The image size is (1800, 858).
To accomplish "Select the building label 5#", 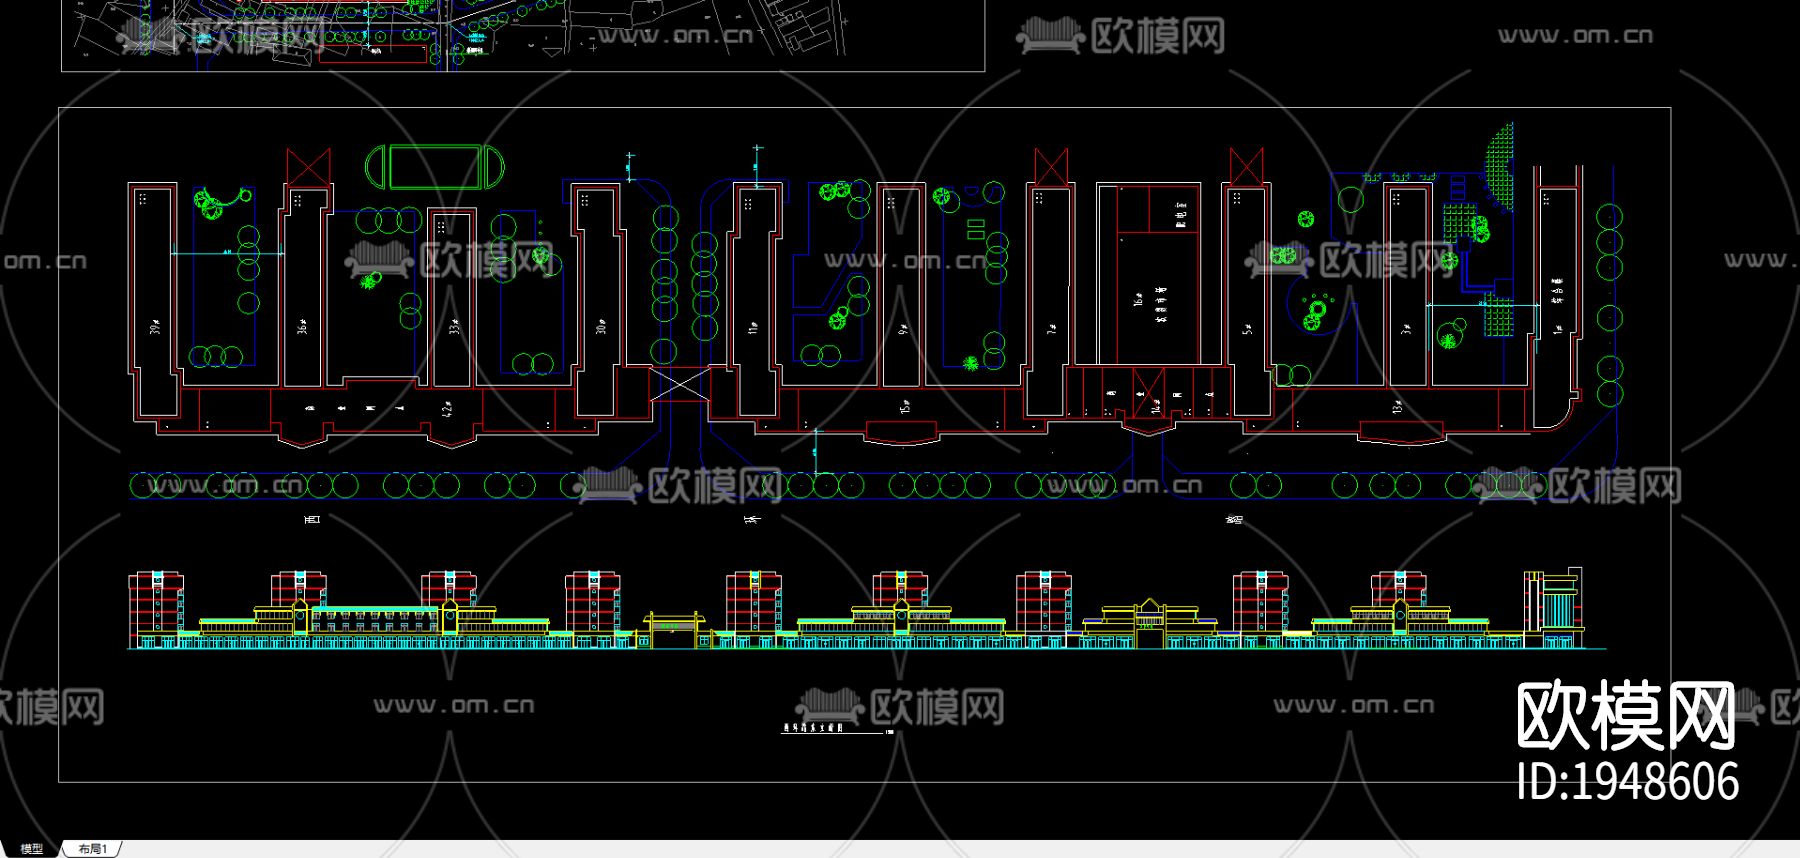I will point(1248,327).
